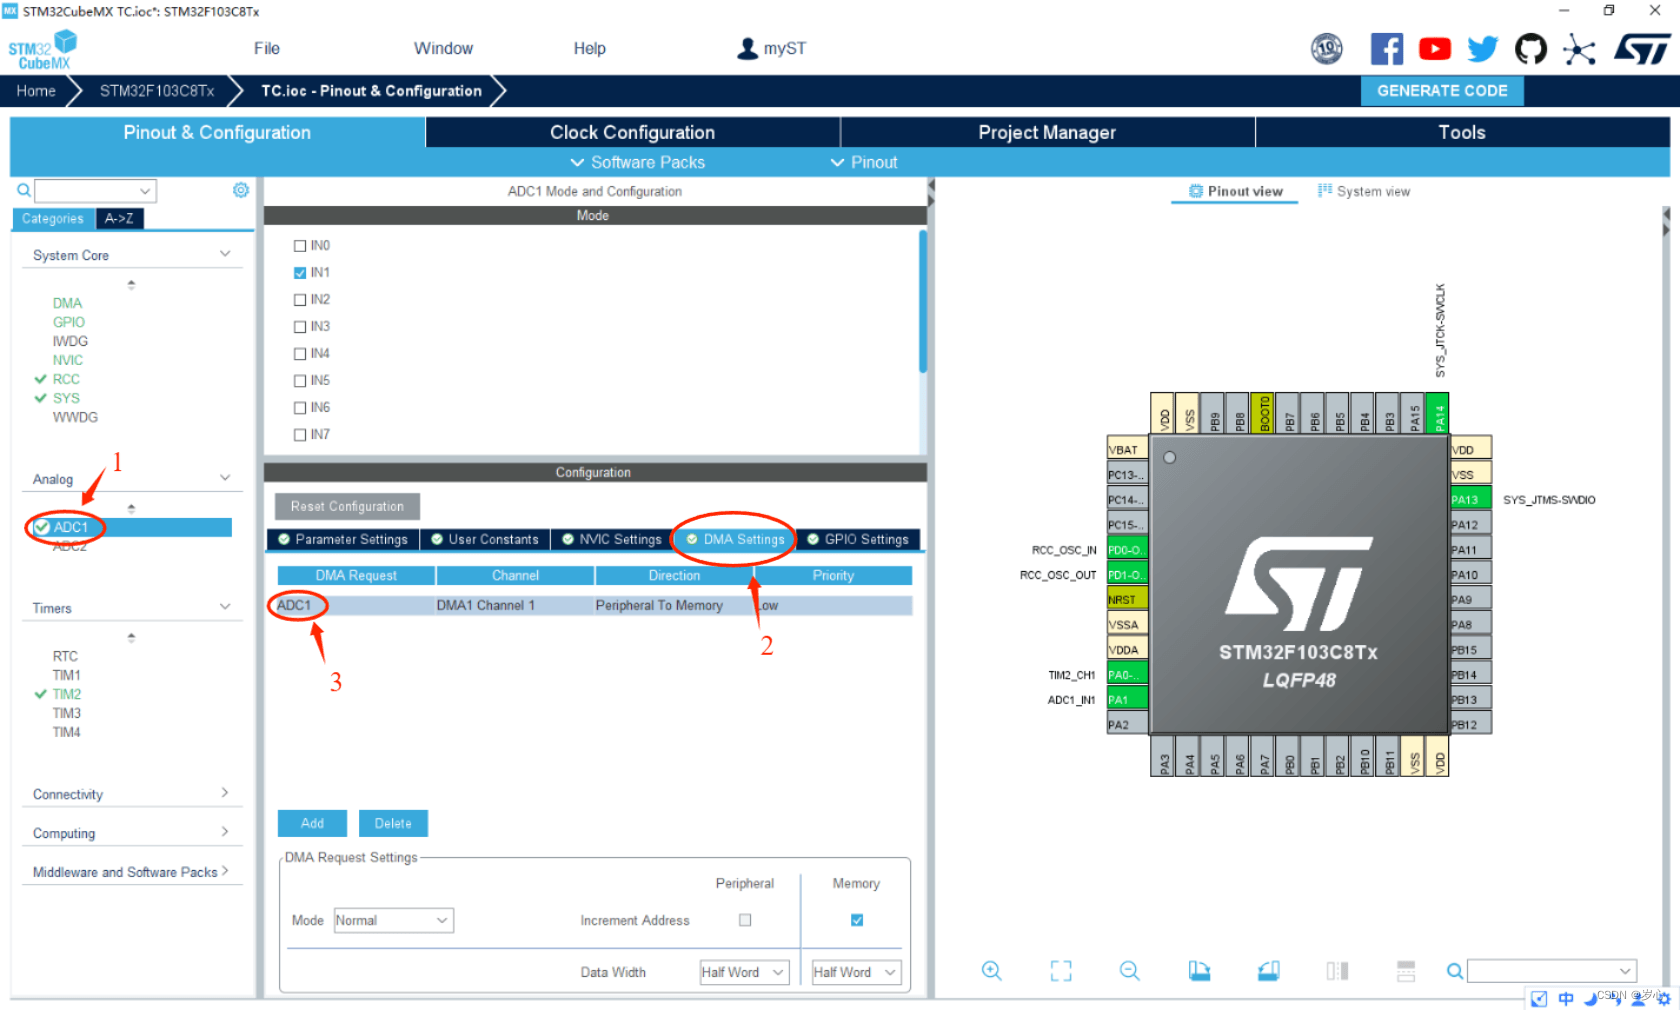Click the peripheral search magnifier icon
The height and width of the screenshot is (1010, 1680).
click(23, 190)
